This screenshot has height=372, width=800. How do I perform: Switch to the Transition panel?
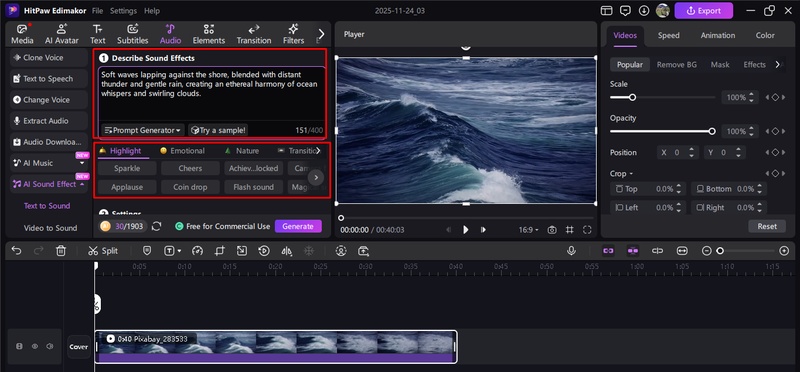254,34
